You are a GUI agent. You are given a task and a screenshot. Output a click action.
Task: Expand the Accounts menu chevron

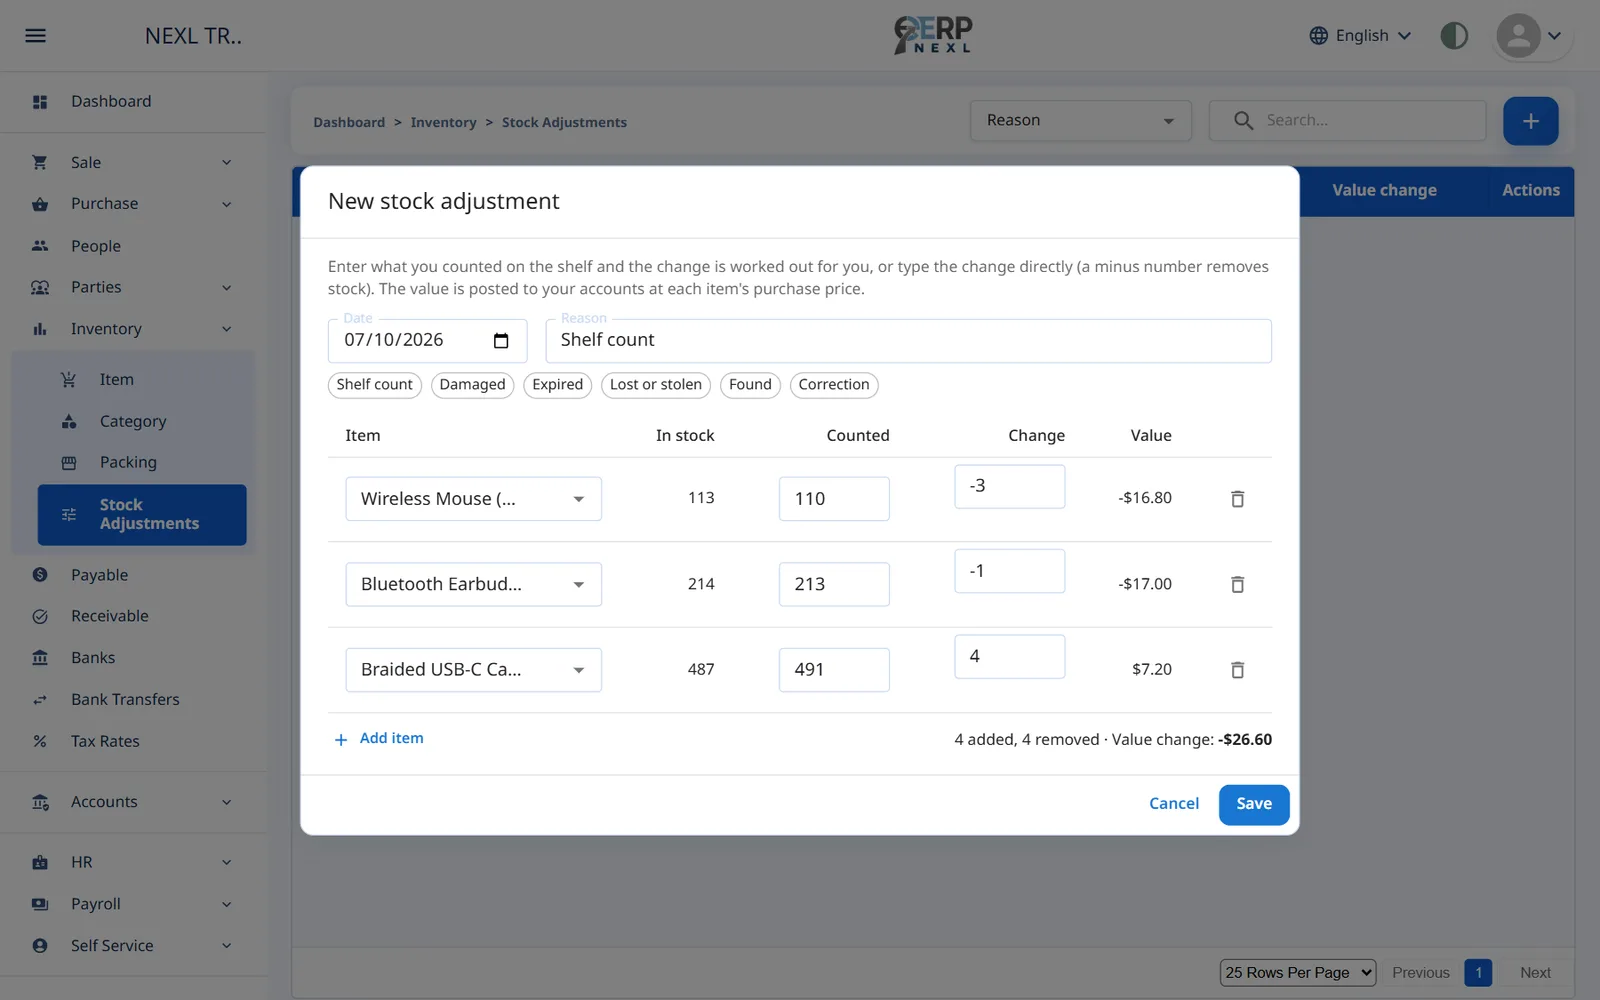[227, 803]
